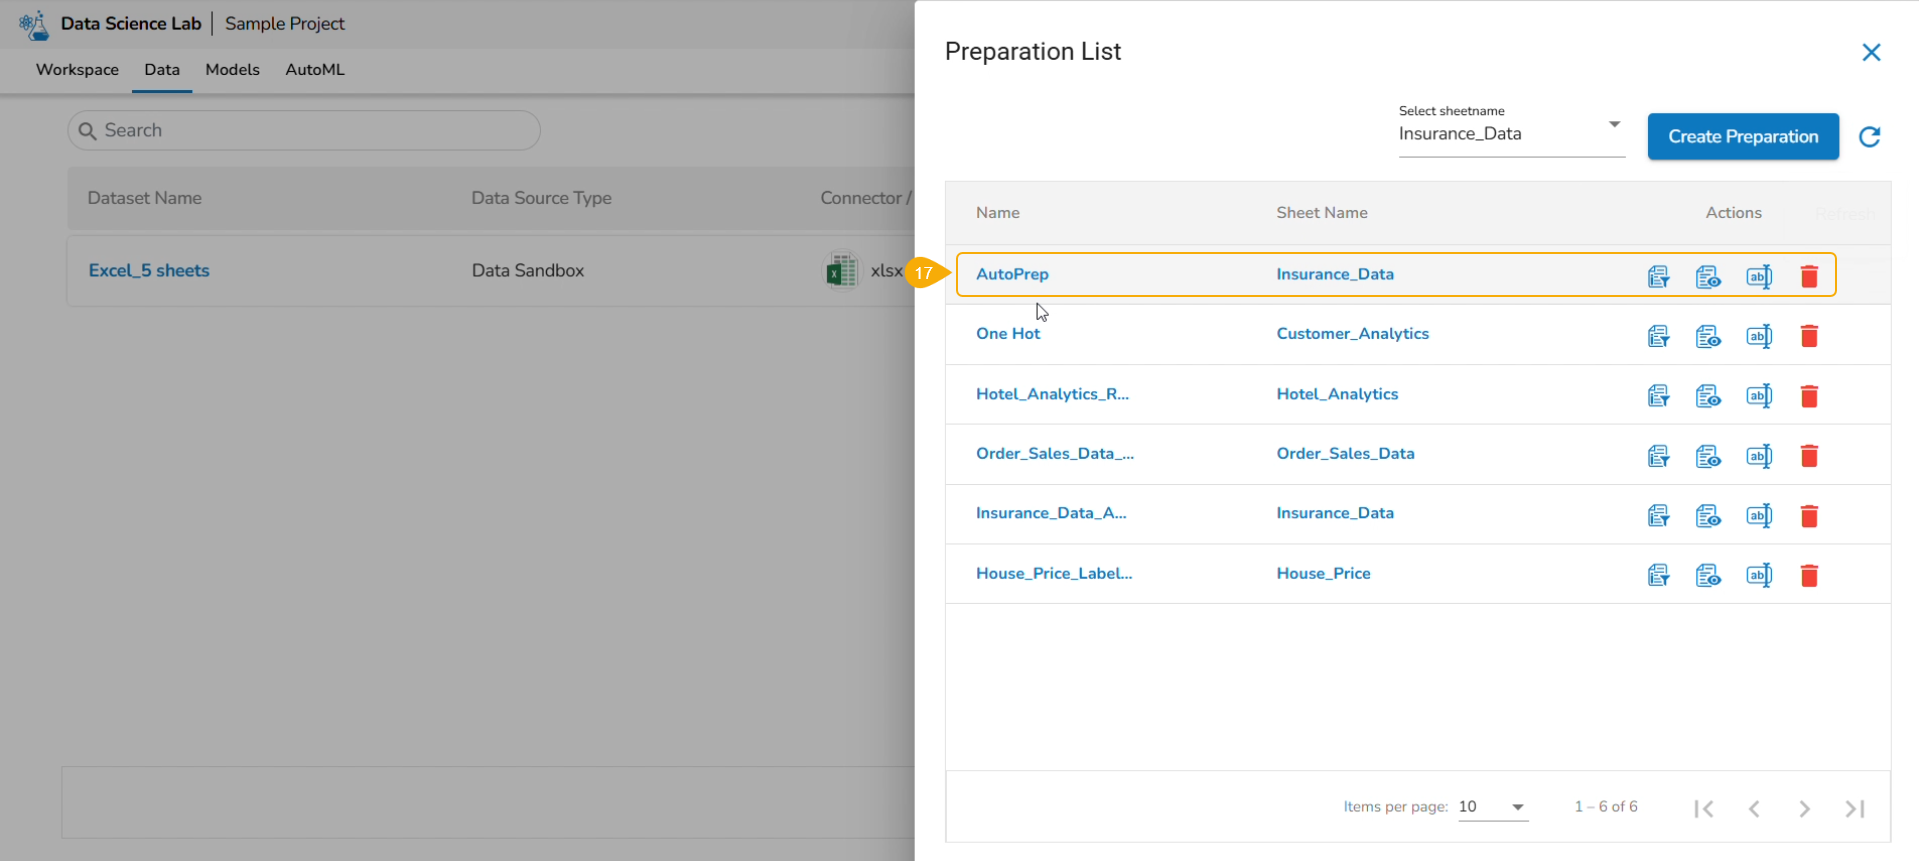Preview the Insurance_Data_A... preparation via eye icon
Image resolution: width=1919 pixels, height=861 pixels.
point(1708,516)
